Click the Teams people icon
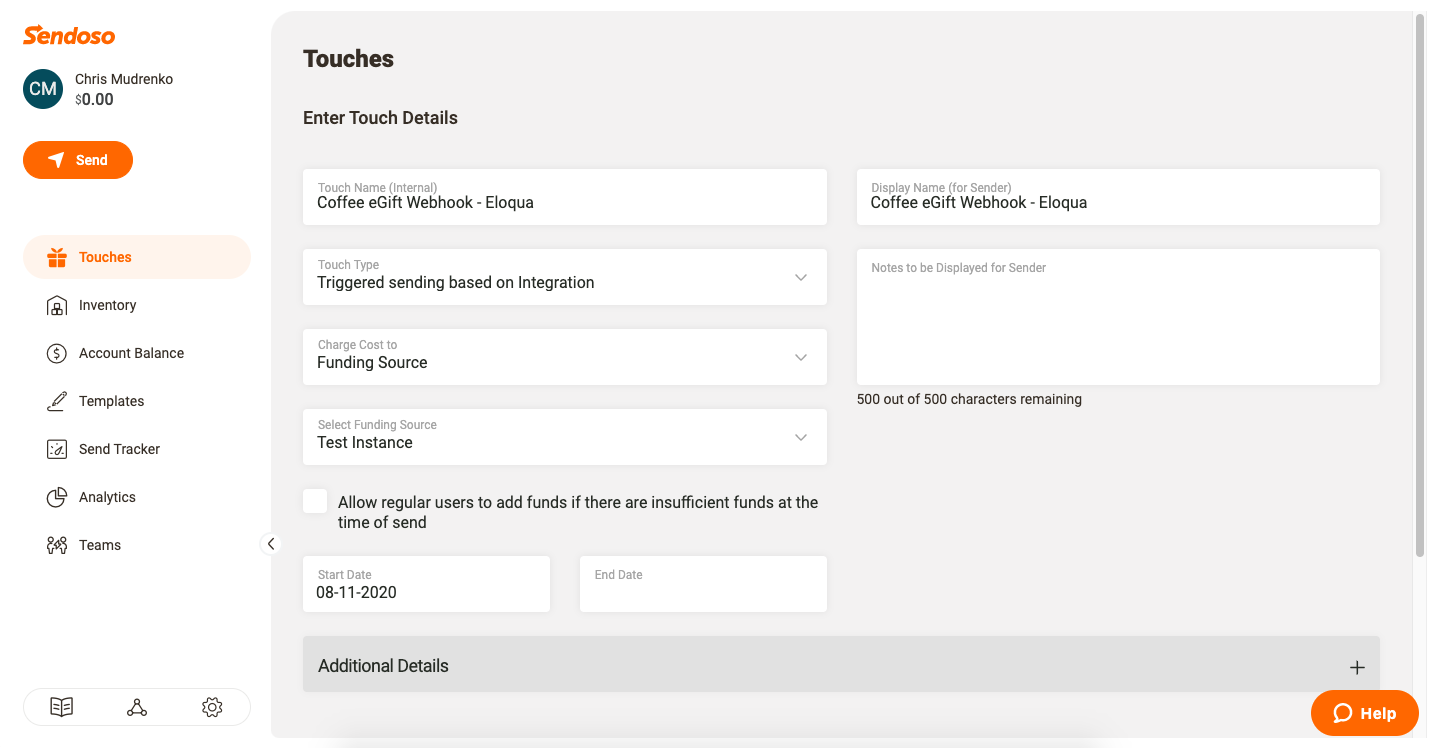This screenshot has height=748, width=1431. pyautogui.click(x=57, y=545)
